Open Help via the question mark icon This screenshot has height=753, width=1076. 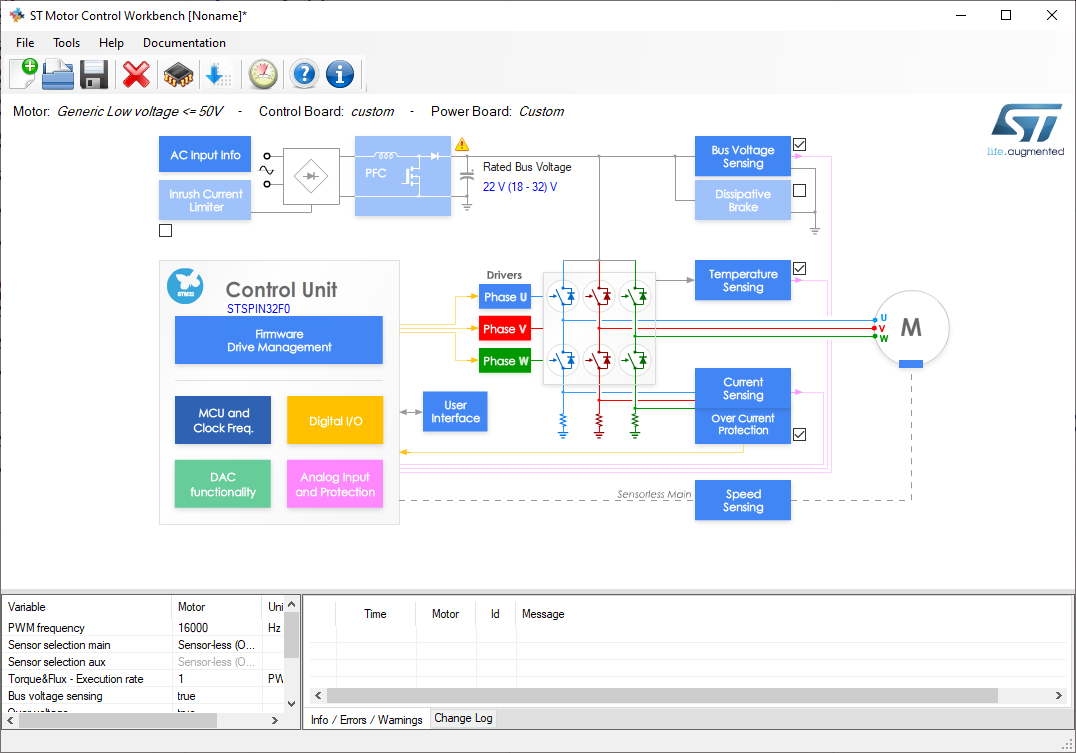tap(303, 73)
